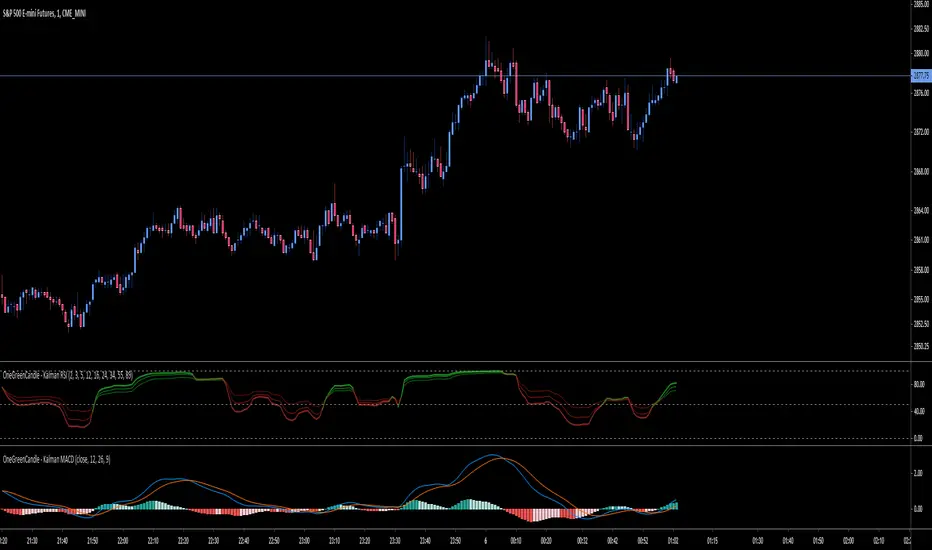This screenshot has height=550, width=932.
Task: Click the 23:50 time axis label
Action: tap(455, 541)
